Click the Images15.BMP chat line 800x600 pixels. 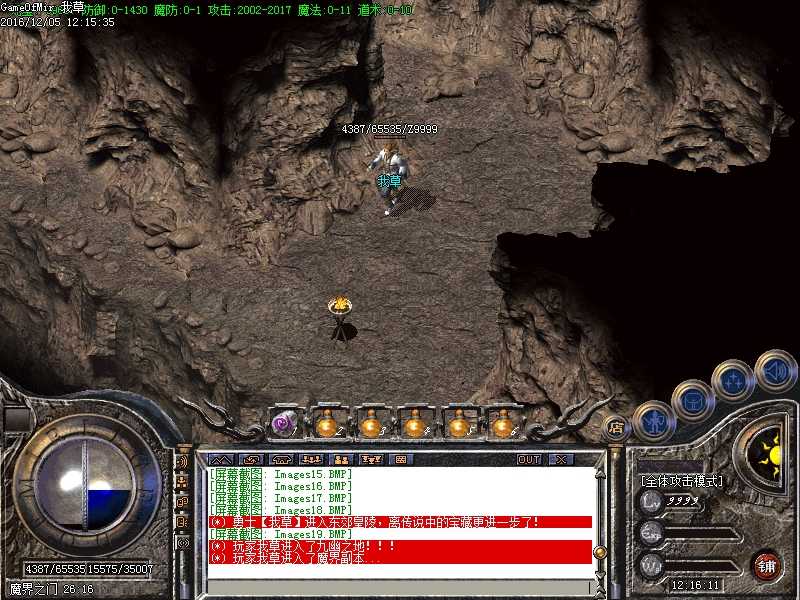(281, 474)
